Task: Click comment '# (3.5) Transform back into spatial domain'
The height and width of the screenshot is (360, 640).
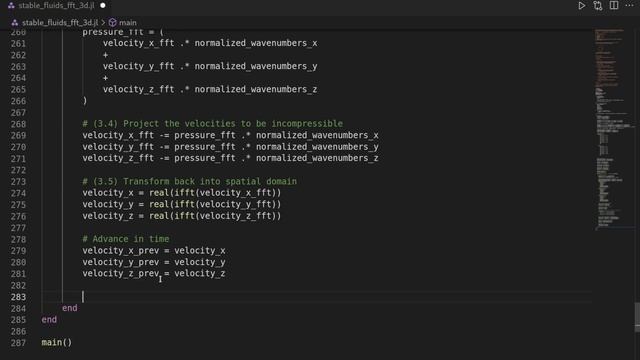Action: [x=190, y=181]
